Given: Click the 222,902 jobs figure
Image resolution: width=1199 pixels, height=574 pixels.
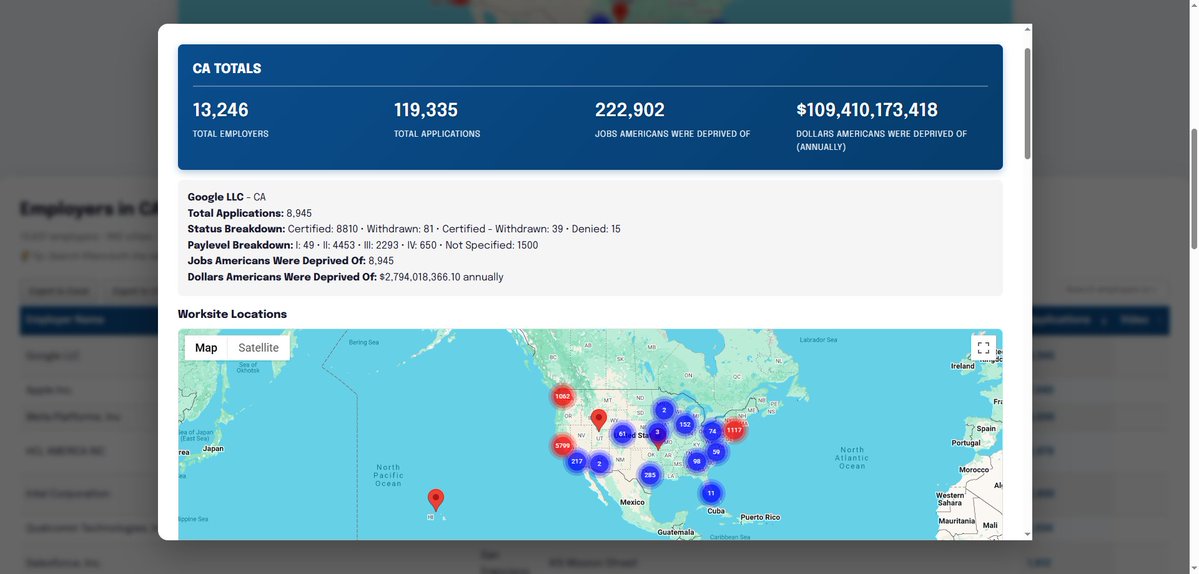Looking at the screenshot, I should pyautogui.click(x=630, y=110).
